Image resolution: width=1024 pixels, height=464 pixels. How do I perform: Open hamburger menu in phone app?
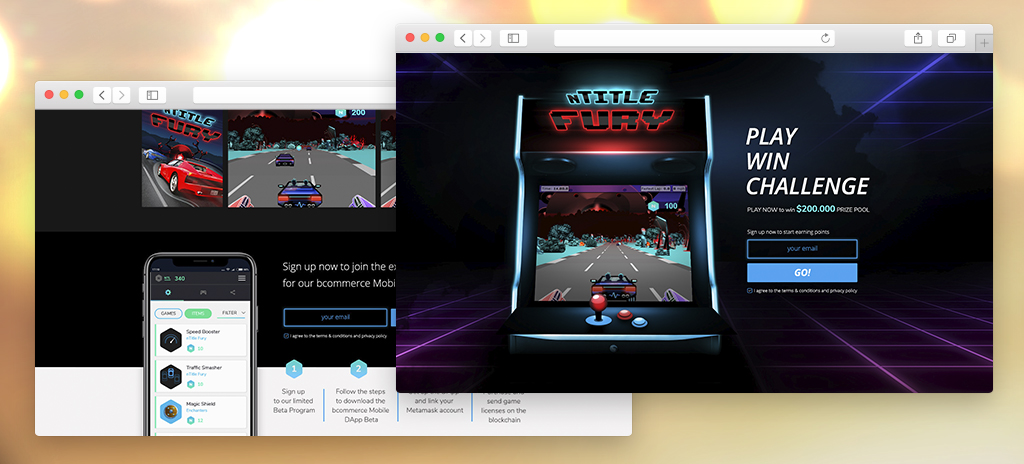click(x=241, y=278)
